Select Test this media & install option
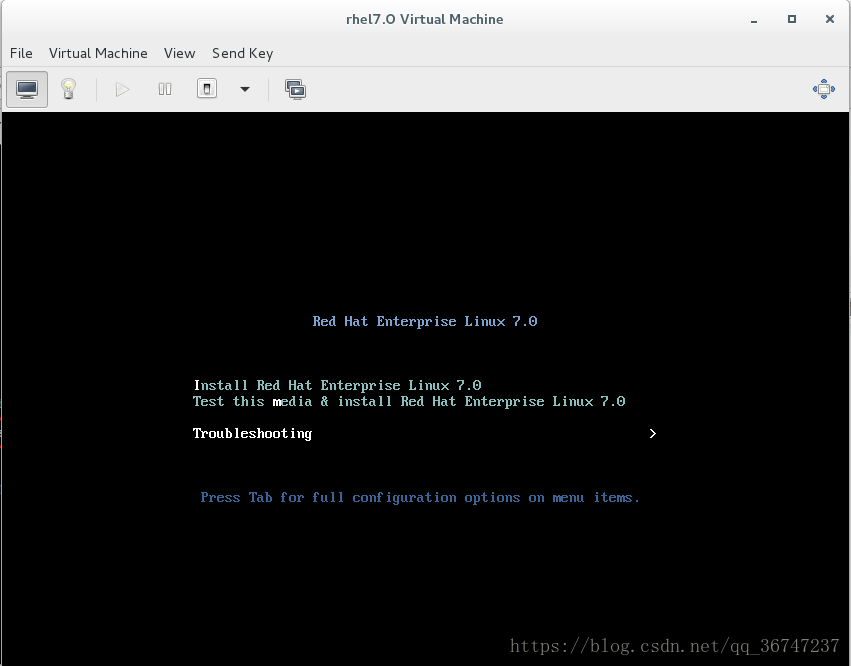The height and width of the screenshot is (666, 851). (409, 401)
